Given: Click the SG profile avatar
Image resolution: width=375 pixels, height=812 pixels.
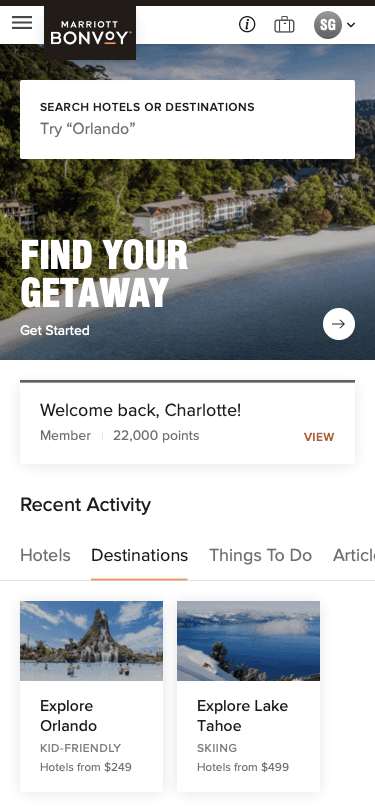Looking at the screenshot, I should pyautogui.click(x=328, y=24).
